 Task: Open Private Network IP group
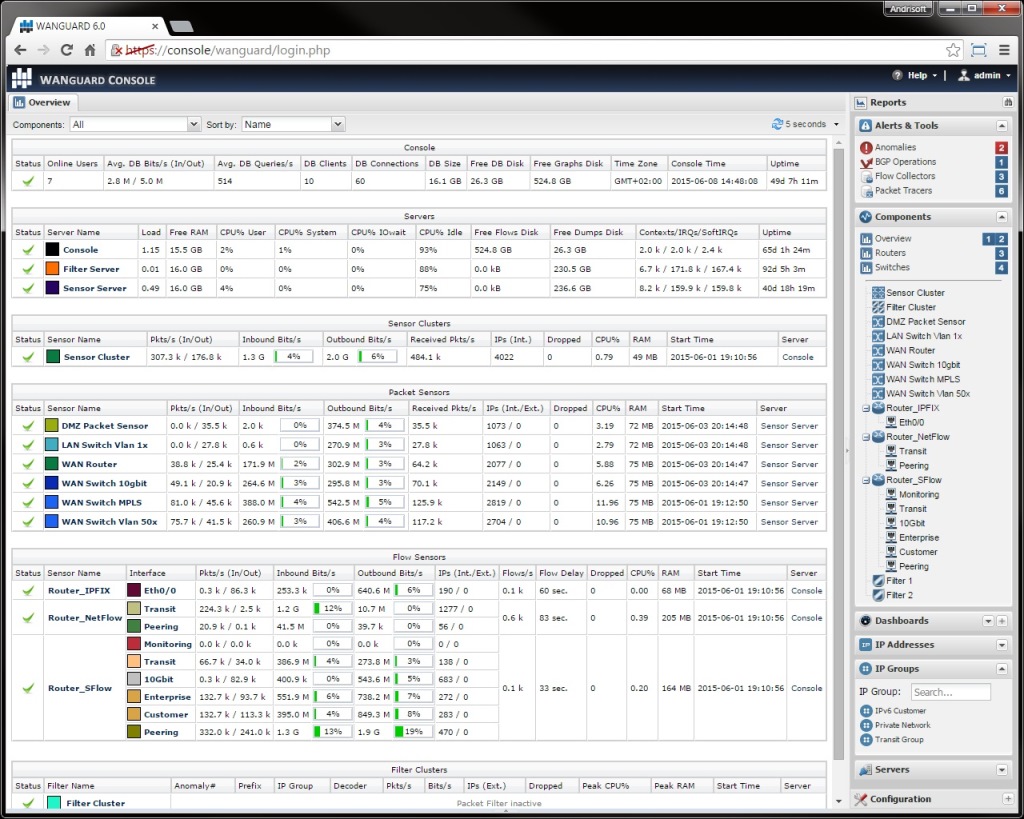[x=903, y=725]
